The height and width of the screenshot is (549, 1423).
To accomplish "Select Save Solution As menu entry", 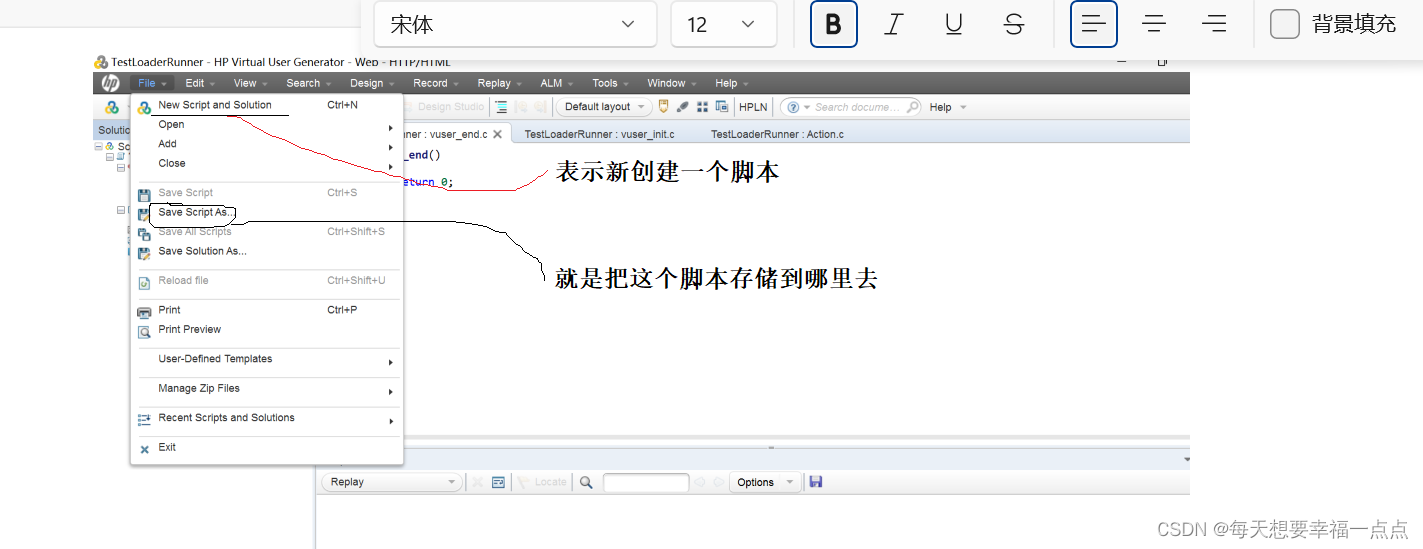I will (x=267, y=252).
